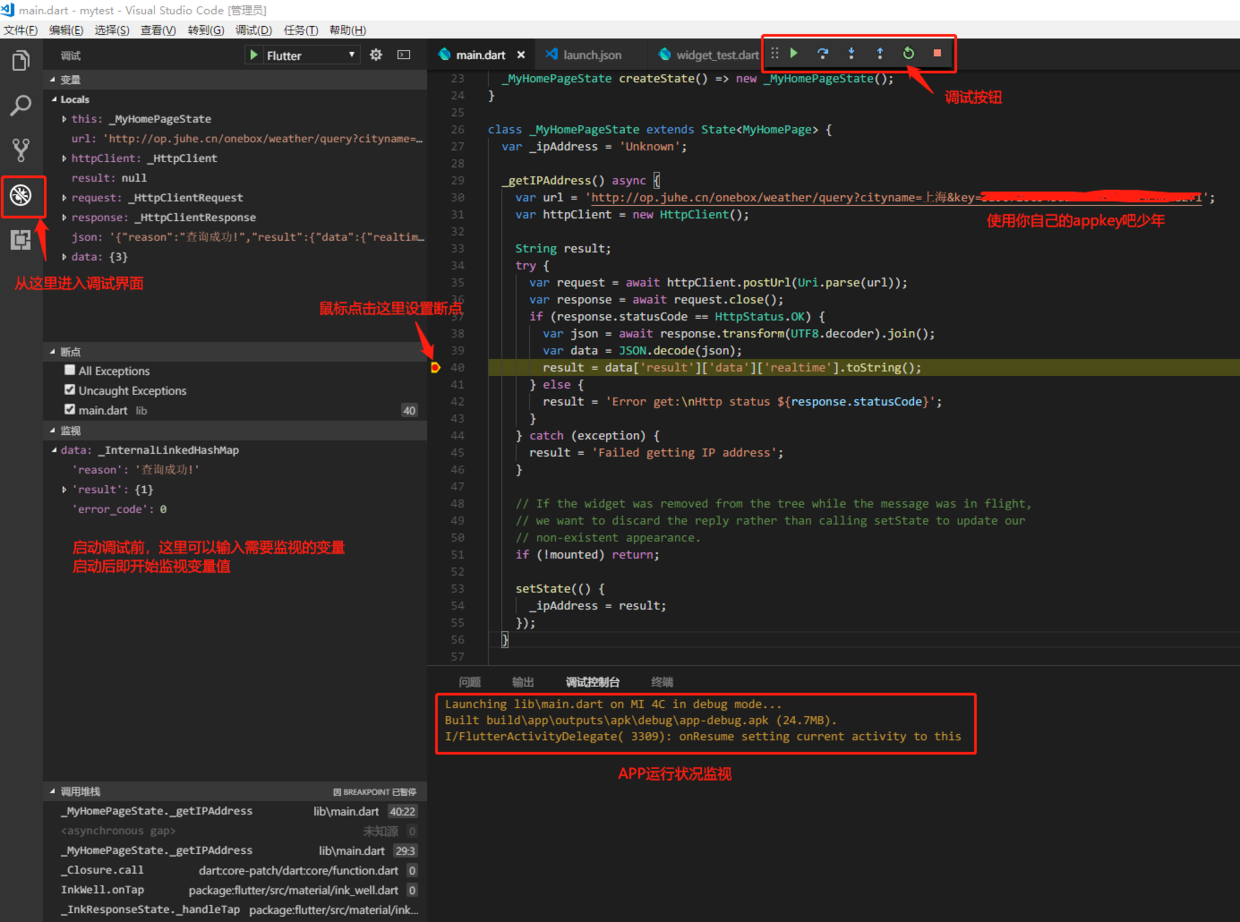This screenshot has height=922, width=1240.
Task: Expand the httpClient variable
Action: [x=65, y=158]
